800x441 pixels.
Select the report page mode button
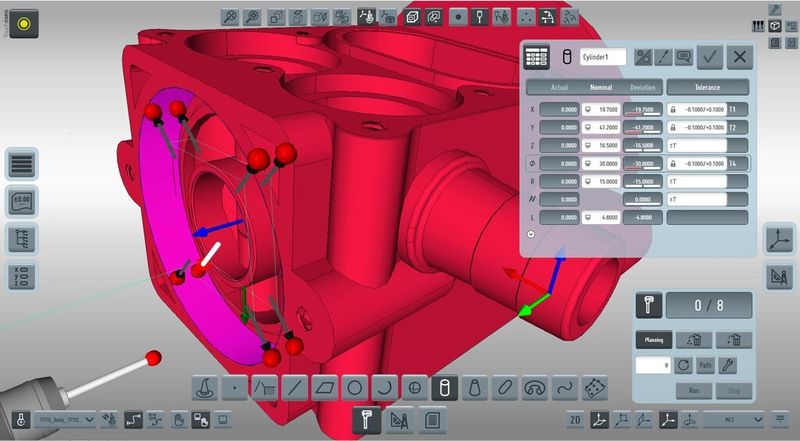point(432,420)
